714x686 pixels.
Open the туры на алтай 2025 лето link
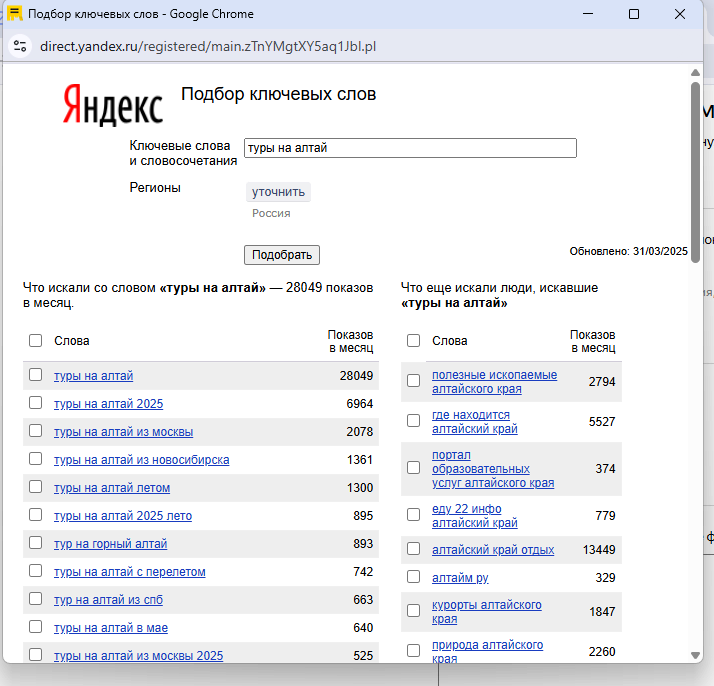point(123,516)
